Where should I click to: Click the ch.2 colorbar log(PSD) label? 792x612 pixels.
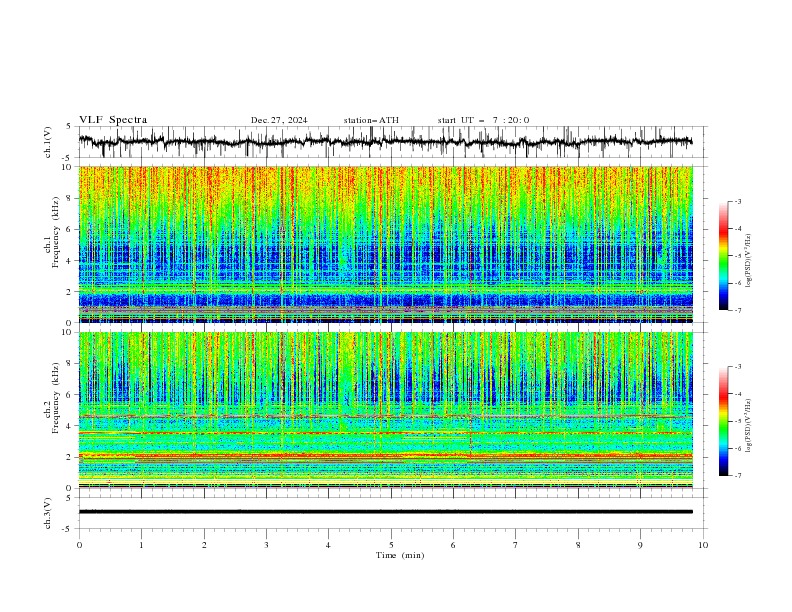(x=749, y=425)
